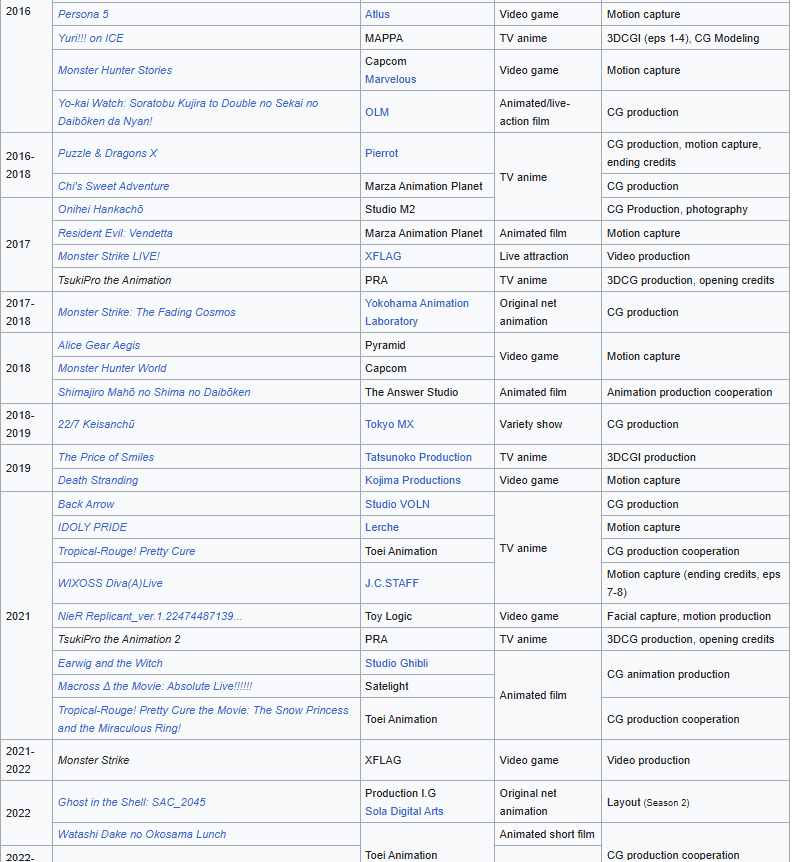792x862 pixels.
Task: Select 'Animation production cooperation' cell
Action: pyautogui.click(x=695, y=393)
